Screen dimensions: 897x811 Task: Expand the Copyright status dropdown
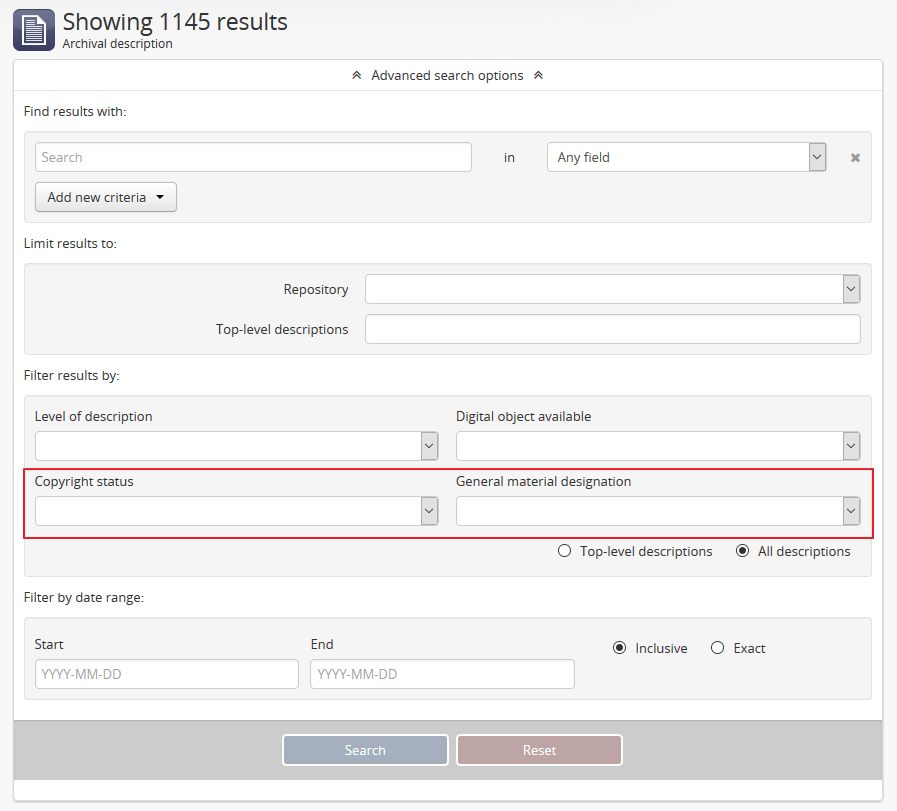pos(236,511)
